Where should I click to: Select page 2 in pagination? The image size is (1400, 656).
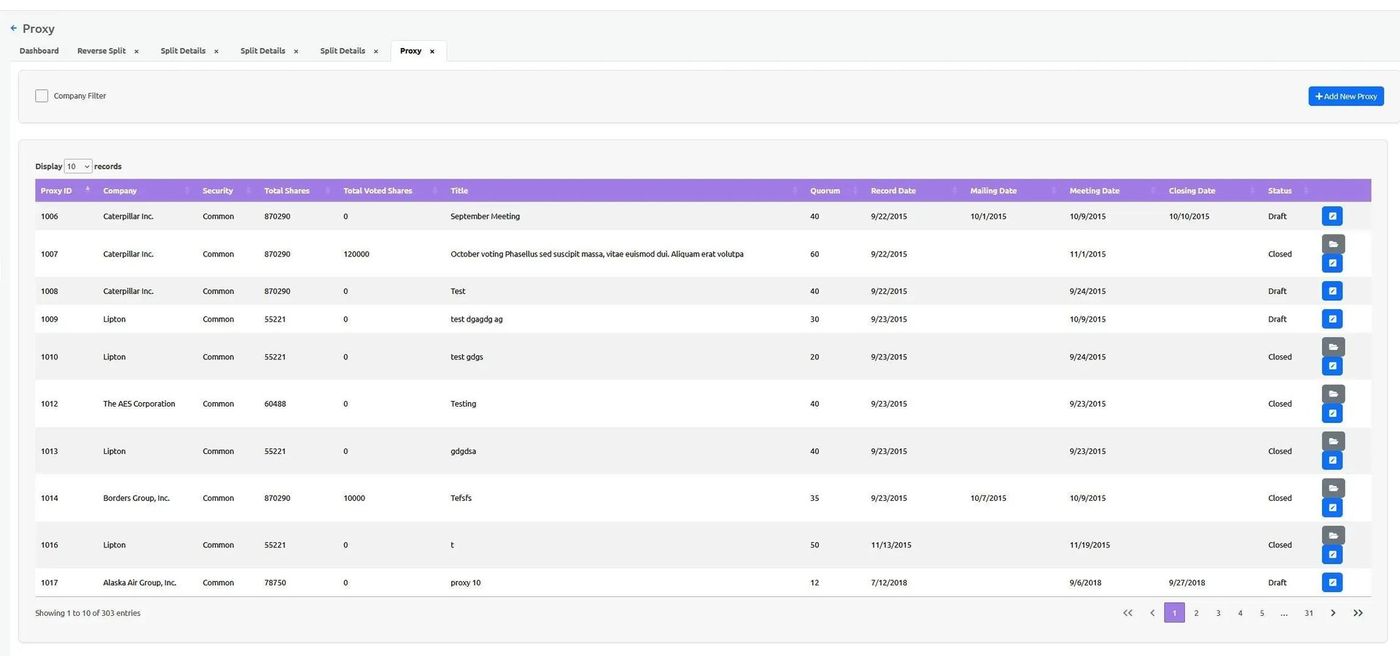[x=1196, y=613]
